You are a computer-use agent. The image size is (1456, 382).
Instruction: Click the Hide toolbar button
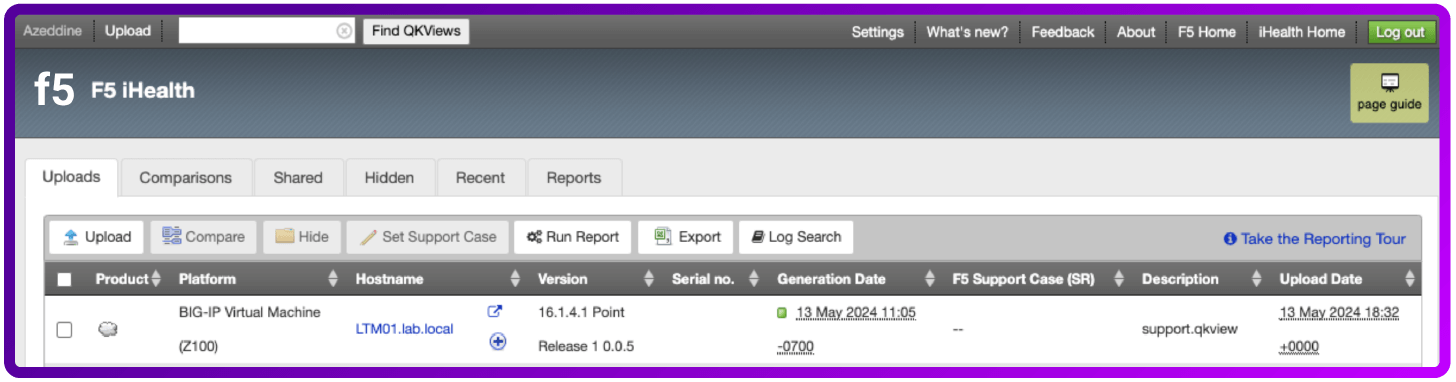coord(301,237)
